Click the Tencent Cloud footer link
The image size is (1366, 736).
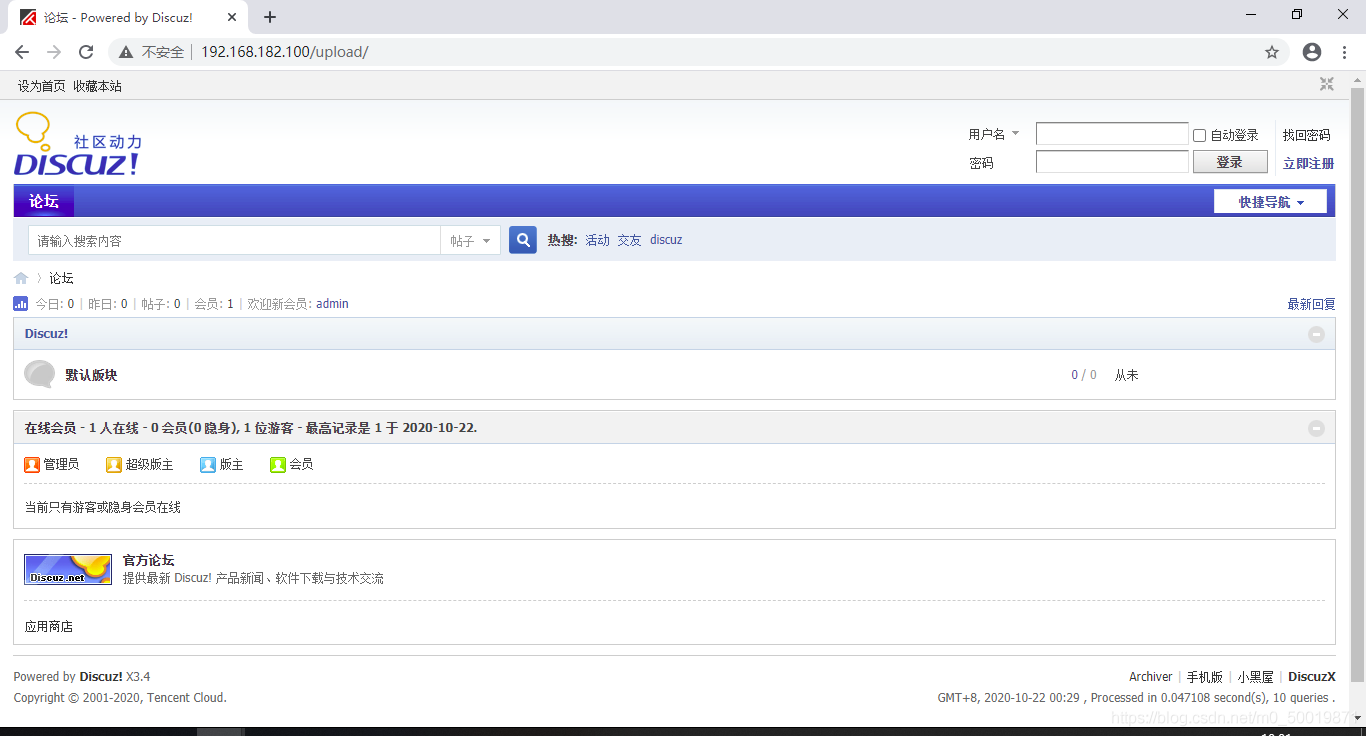click(186, 698)
